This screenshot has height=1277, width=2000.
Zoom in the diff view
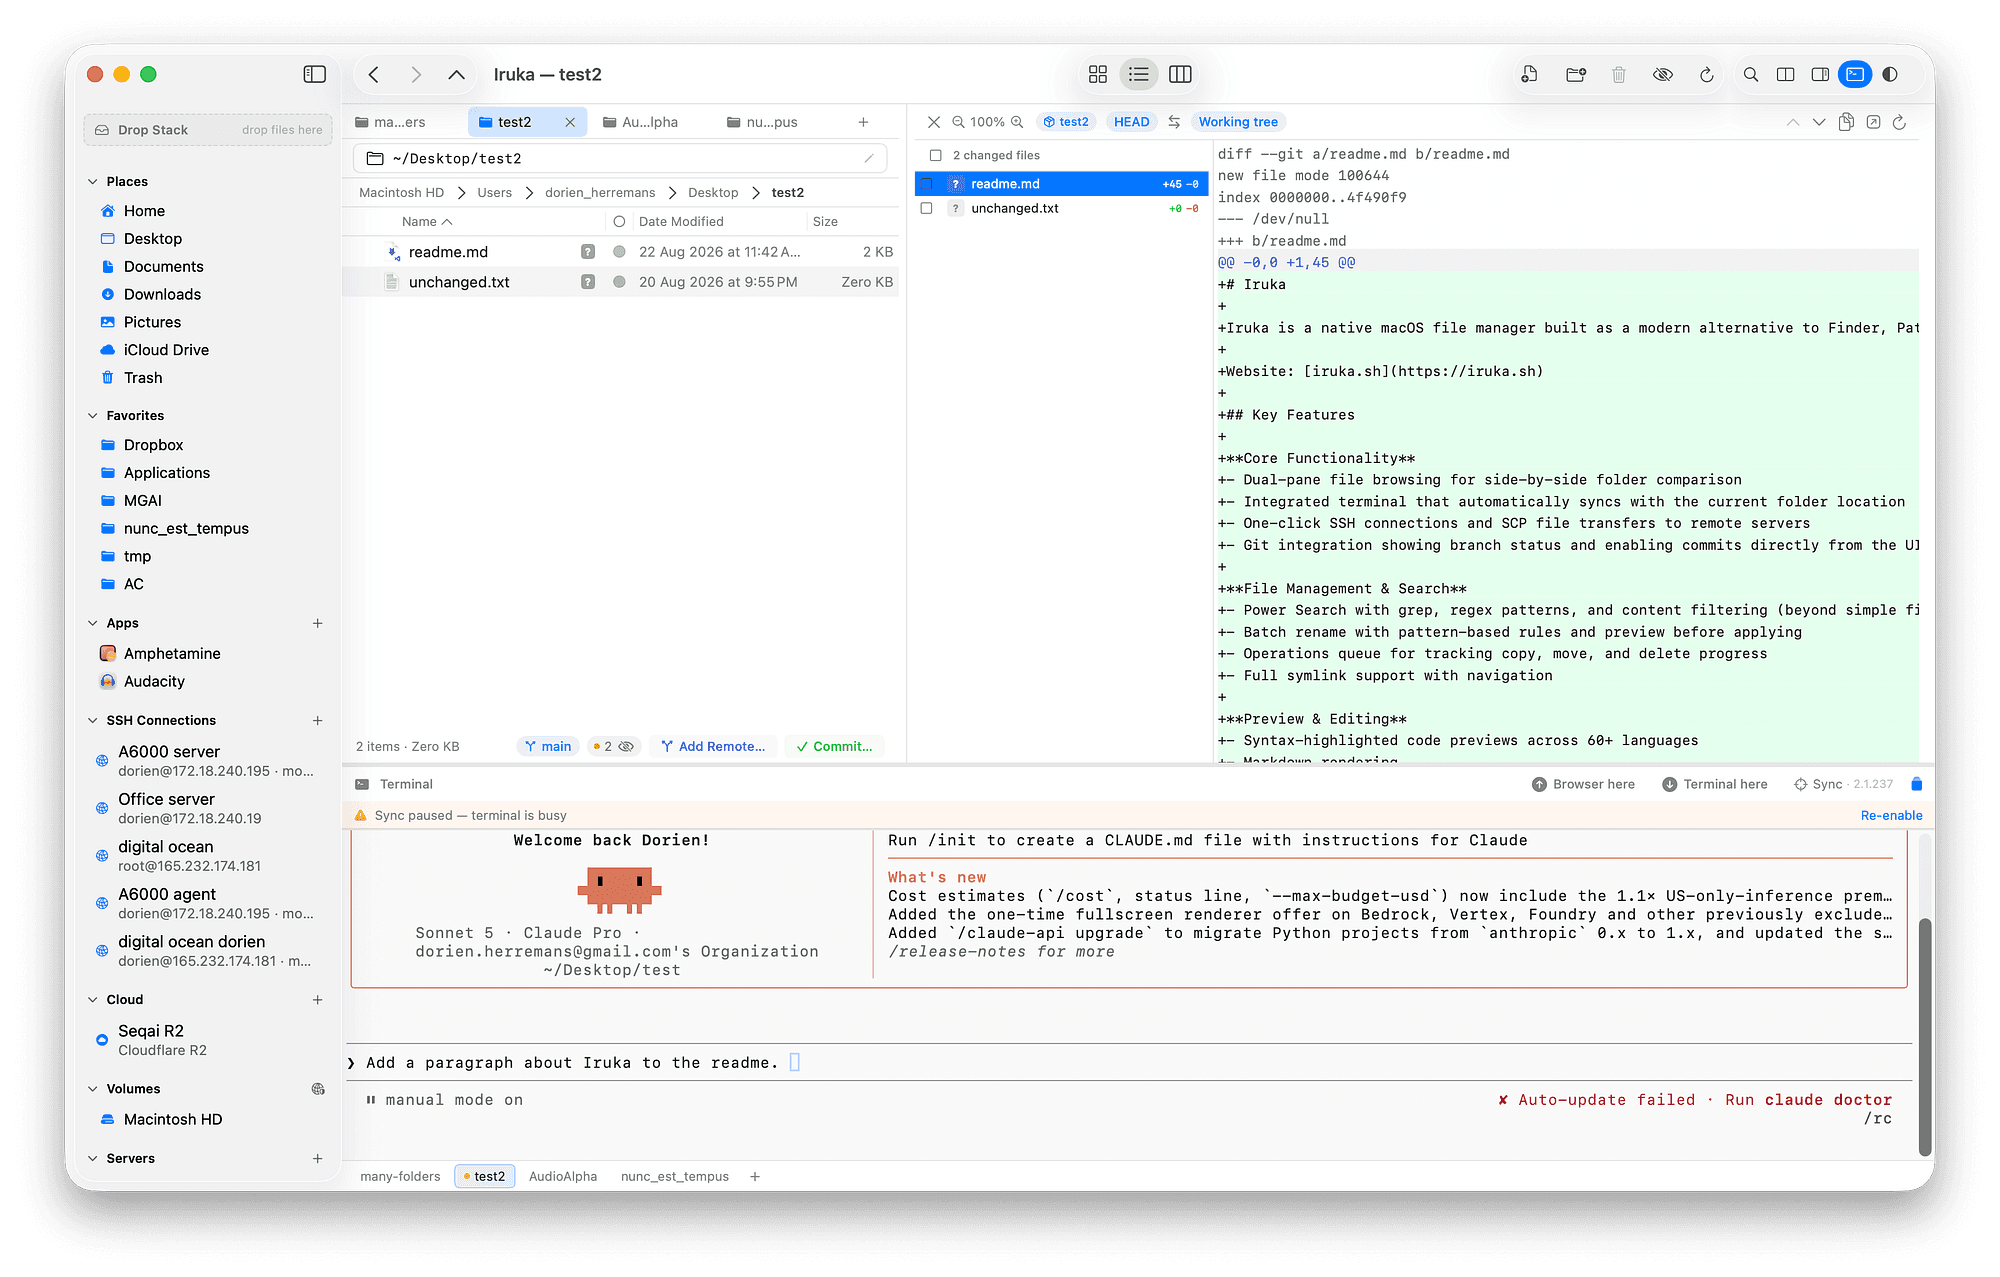[1017, 122]
